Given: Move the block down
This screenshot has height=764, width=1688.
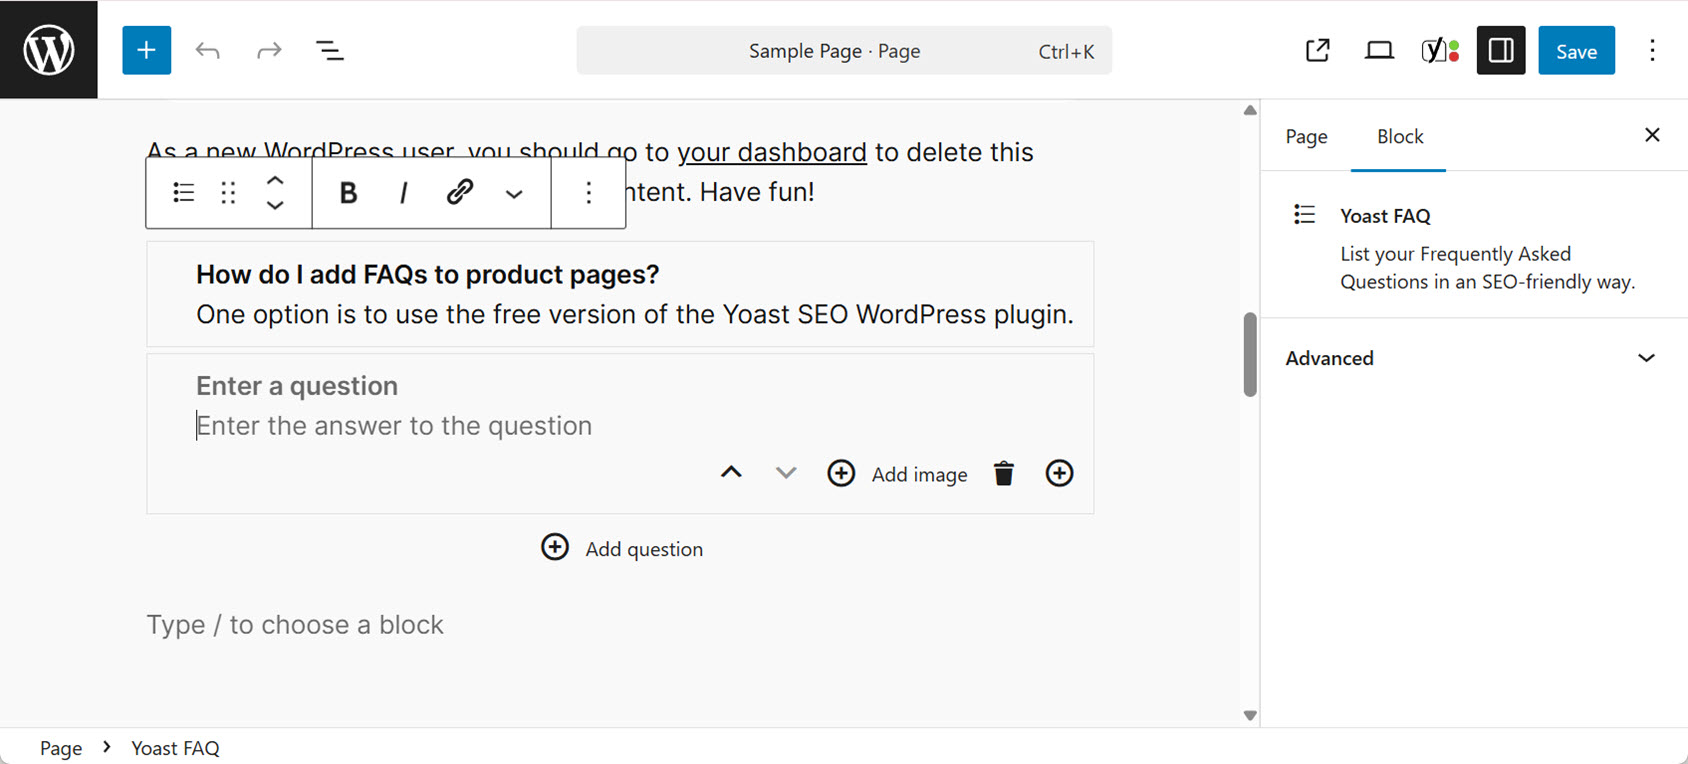Looking at the screenshot, I should click(275, 204).
